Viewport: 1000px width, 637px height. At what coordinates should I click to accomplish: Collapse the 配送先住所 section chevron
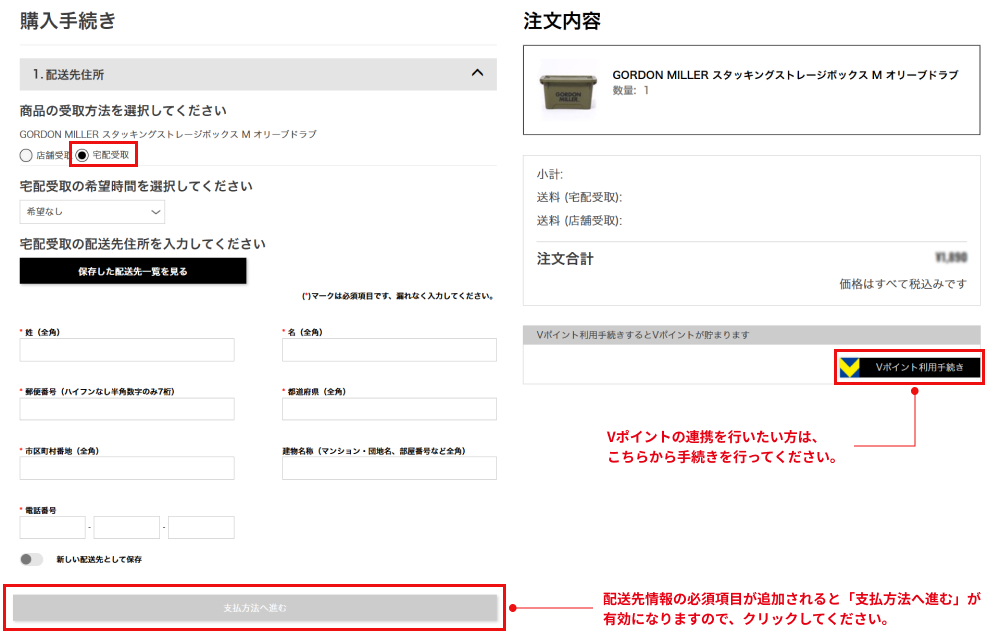(x=477, y=73)
